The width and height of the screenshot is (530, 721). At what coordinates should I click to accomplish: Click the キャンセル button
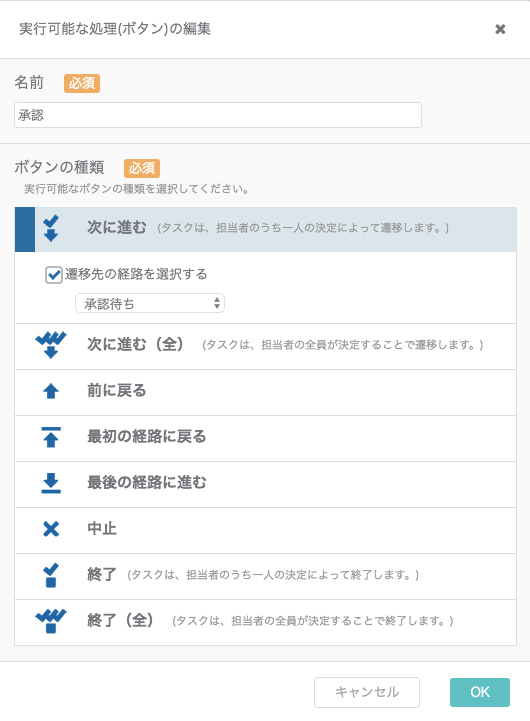pyautogui.click(x=367, y=692)
